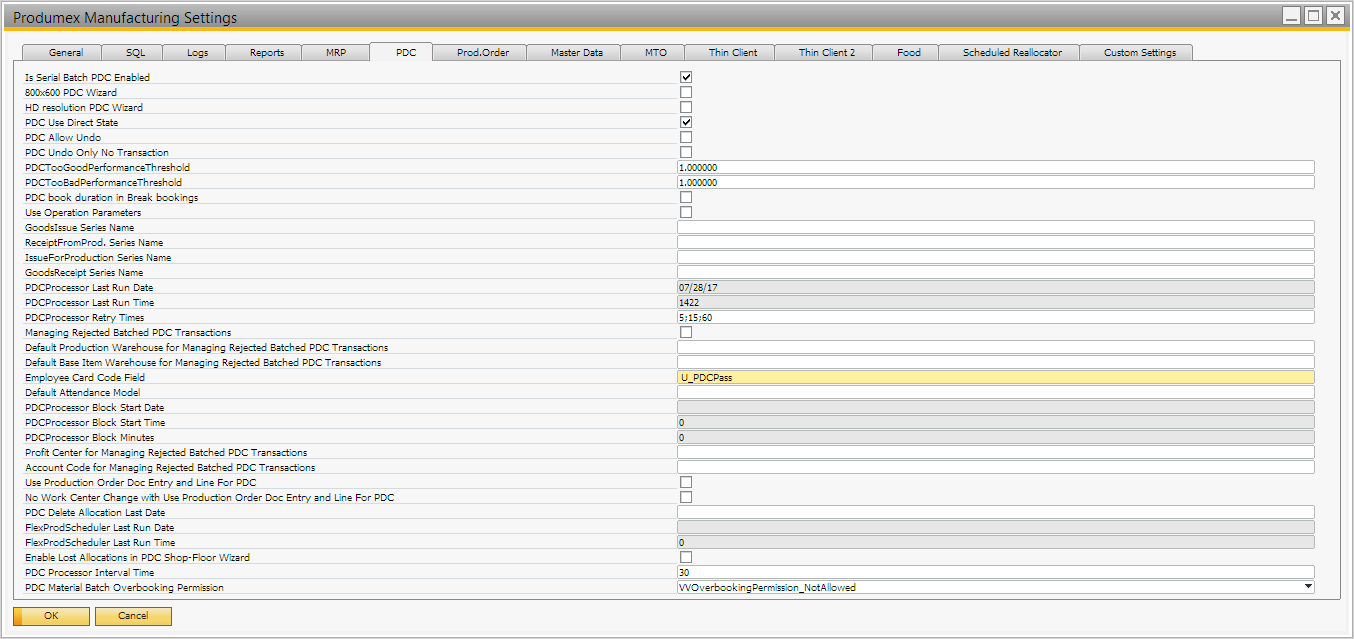Edit the PDCProcessor Retry Times field
Viewport: 1354px width, 639px height.
click(x=995, y=317)
